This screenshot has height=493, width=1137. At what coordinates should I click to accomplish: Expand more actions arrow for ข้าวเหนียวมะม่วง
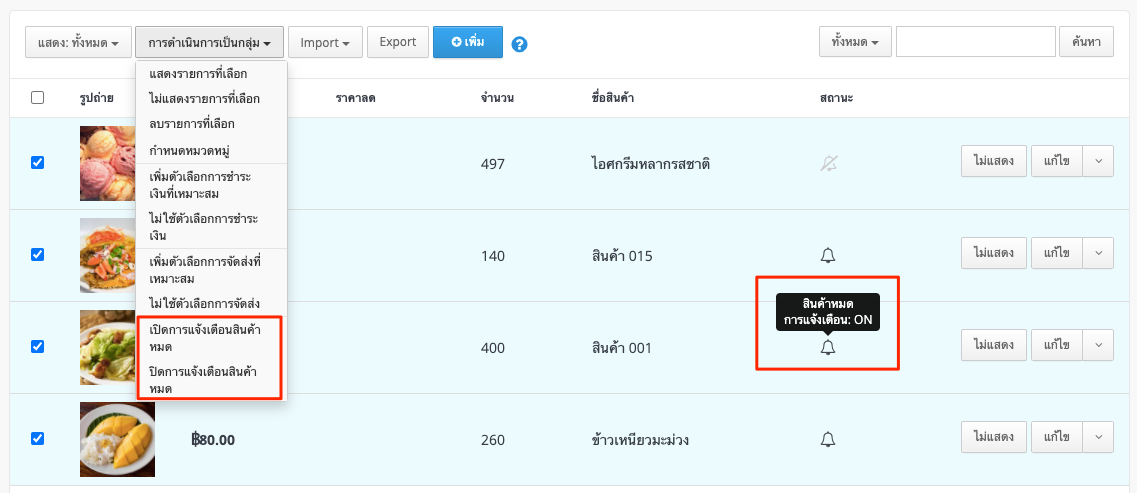click(1098, 437)
